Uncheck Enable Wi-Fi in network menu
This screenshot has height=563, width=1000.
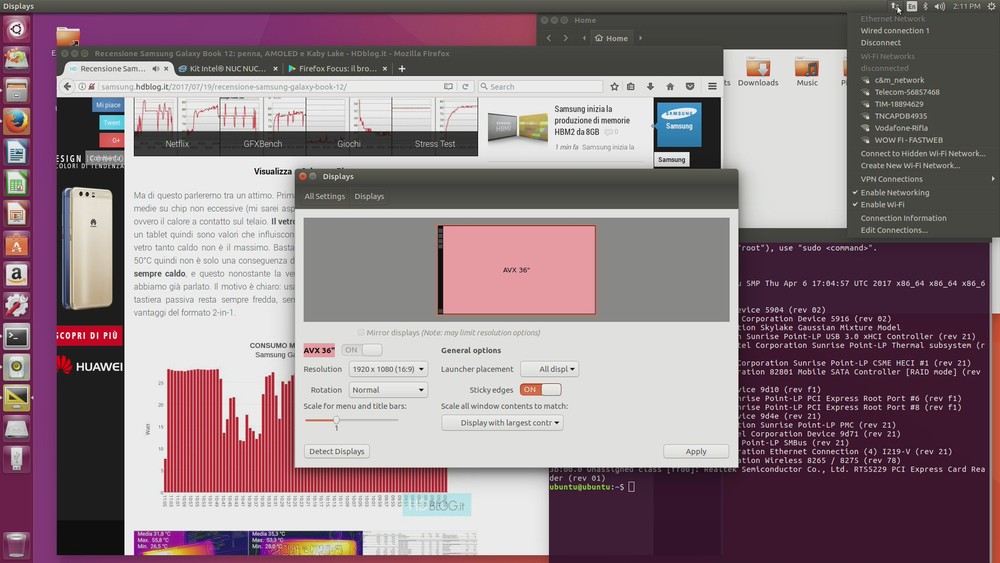tap(882, 204)
